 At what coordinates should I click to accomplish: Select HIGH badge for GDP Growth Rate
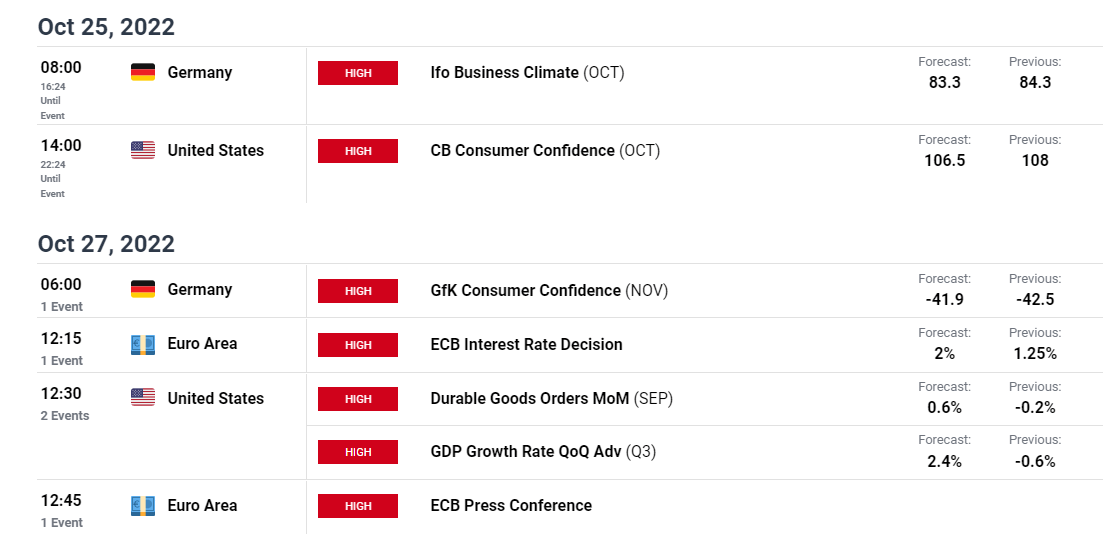tap(358, 452)
